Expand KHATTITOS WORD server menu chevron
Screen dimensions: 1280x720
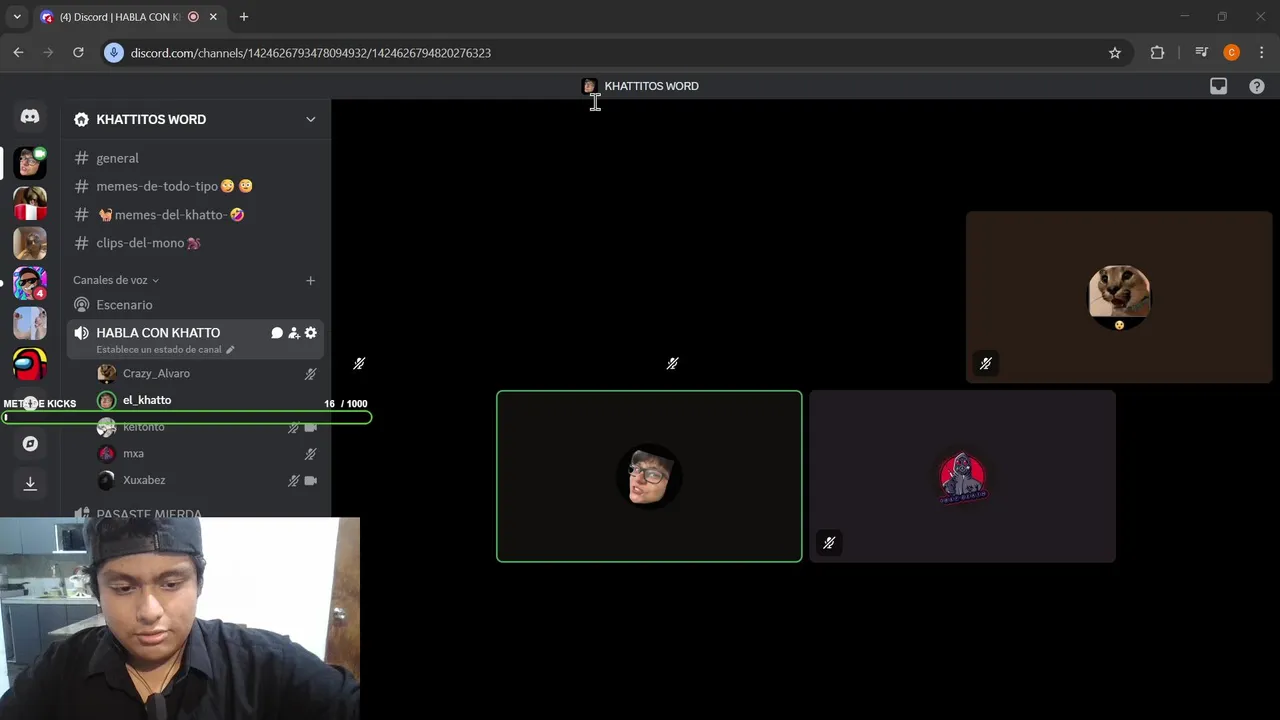(x=310, y=119)
